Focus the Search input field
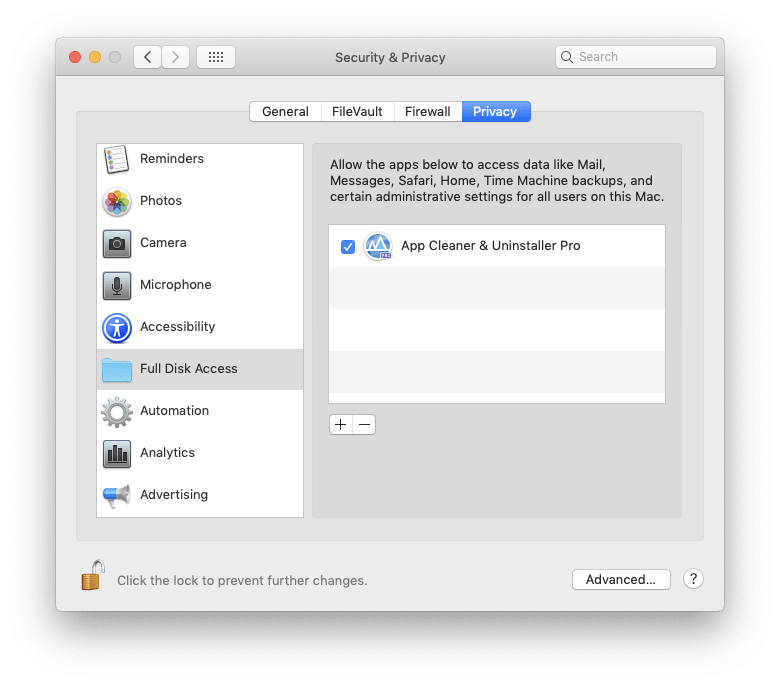 tap(636, 57)
